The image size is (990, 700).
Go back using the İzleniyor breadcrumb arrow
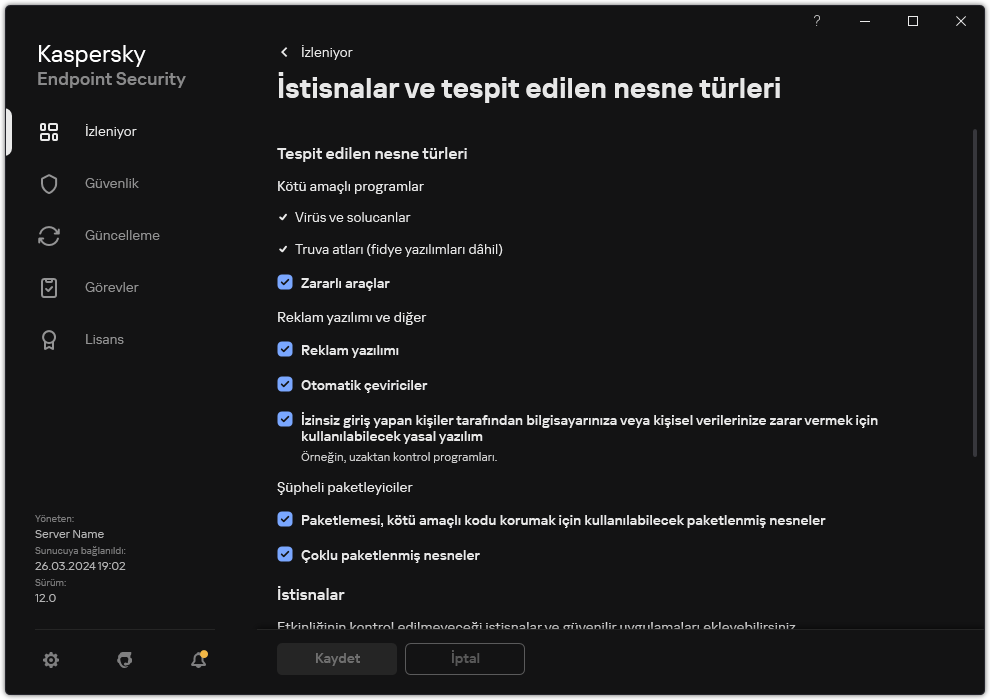(283, 52)
